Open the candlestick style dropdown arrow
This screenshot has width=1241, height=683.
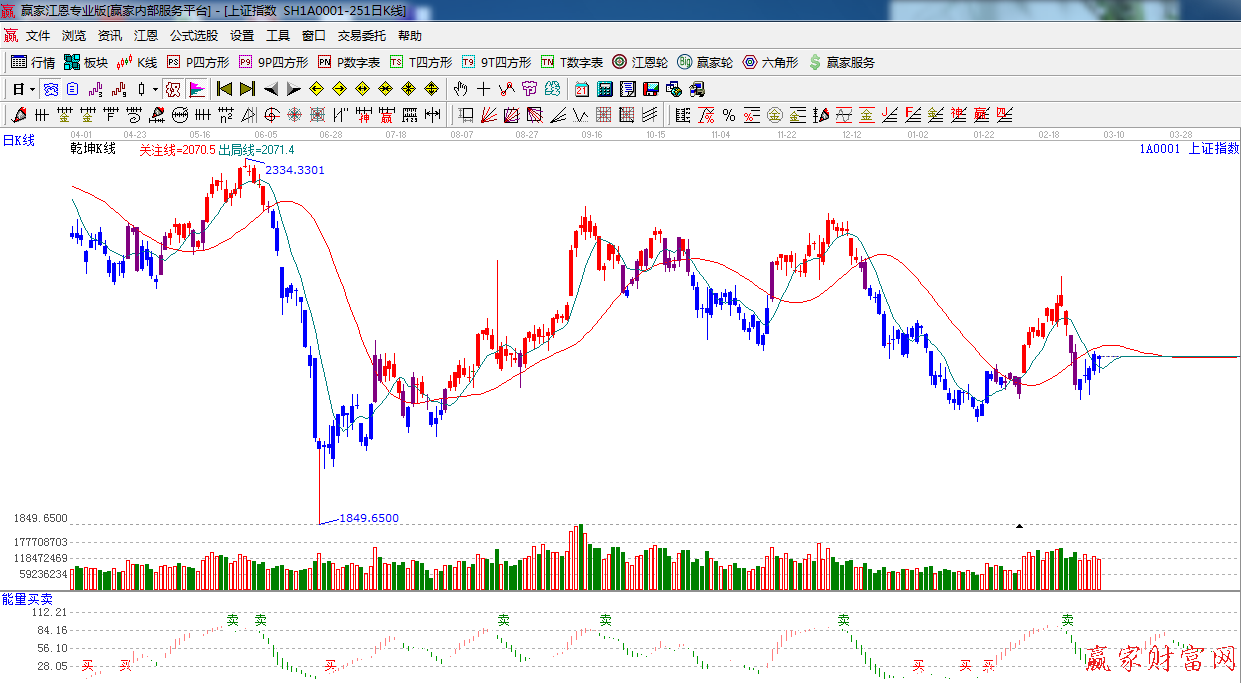(155, 89)
